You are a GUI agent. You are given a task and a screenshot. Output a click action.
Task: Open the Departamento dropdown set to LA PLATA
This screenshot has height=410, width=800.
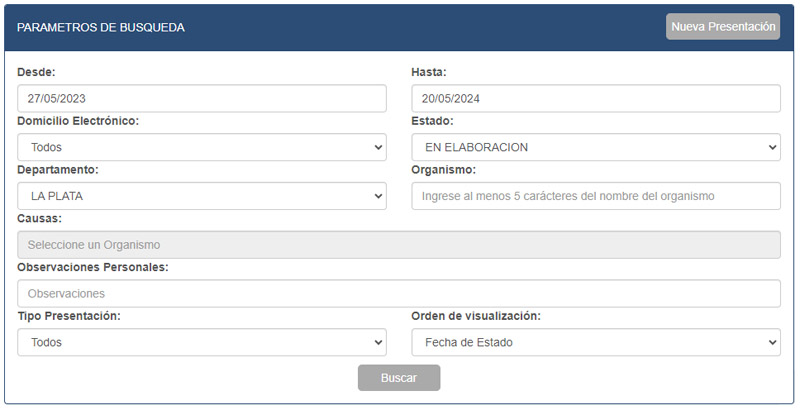pyautogui.click(x=202, y=196)
